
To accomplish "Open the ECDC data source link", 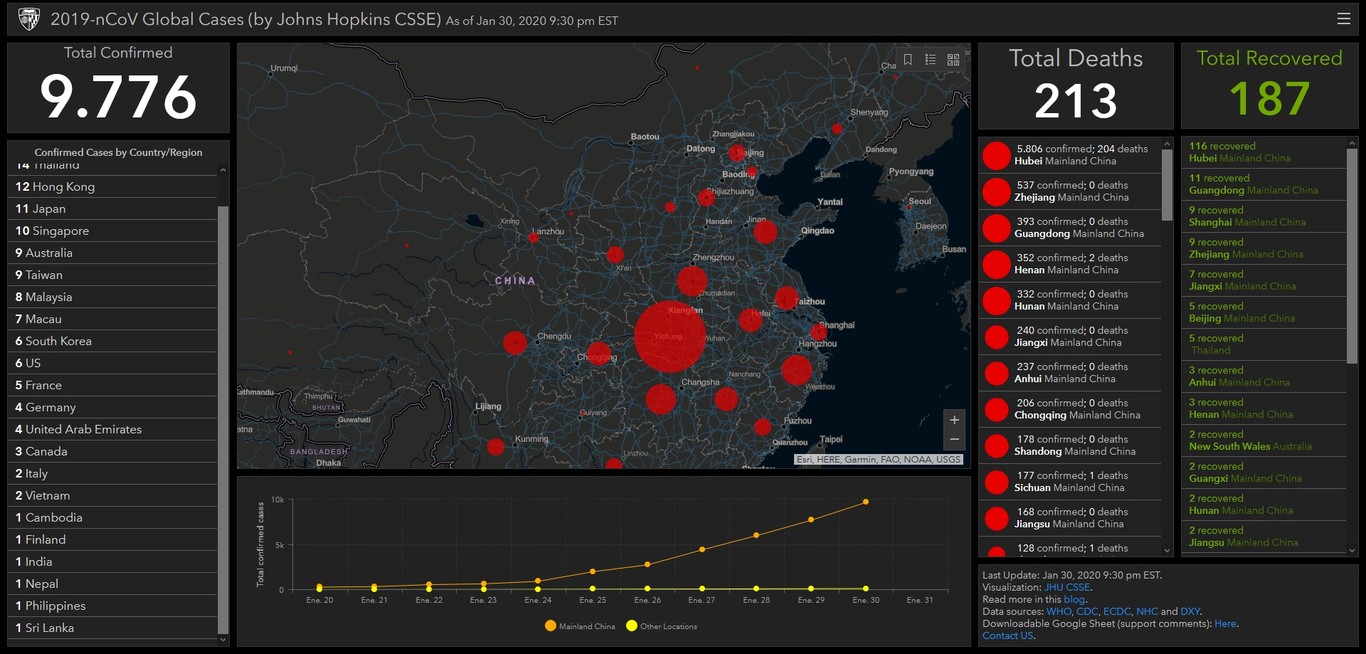I will coord(1117,612).
